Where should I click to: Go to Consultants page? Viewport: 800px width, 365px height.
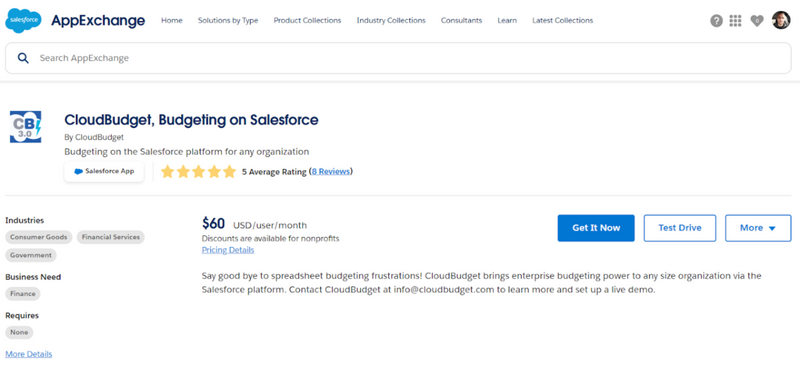pyautogui.click(x=461, y=20)
